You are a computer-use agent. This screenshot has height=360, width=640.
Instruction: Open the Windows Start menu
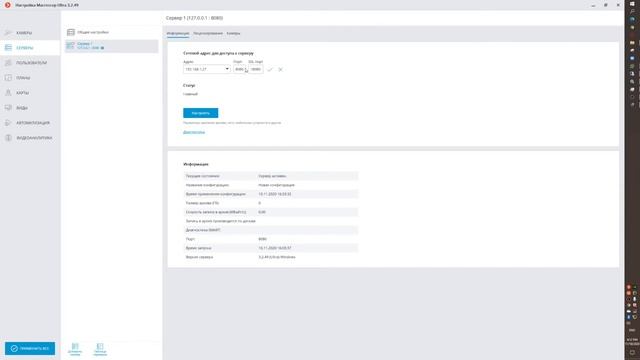pos(632,4)
